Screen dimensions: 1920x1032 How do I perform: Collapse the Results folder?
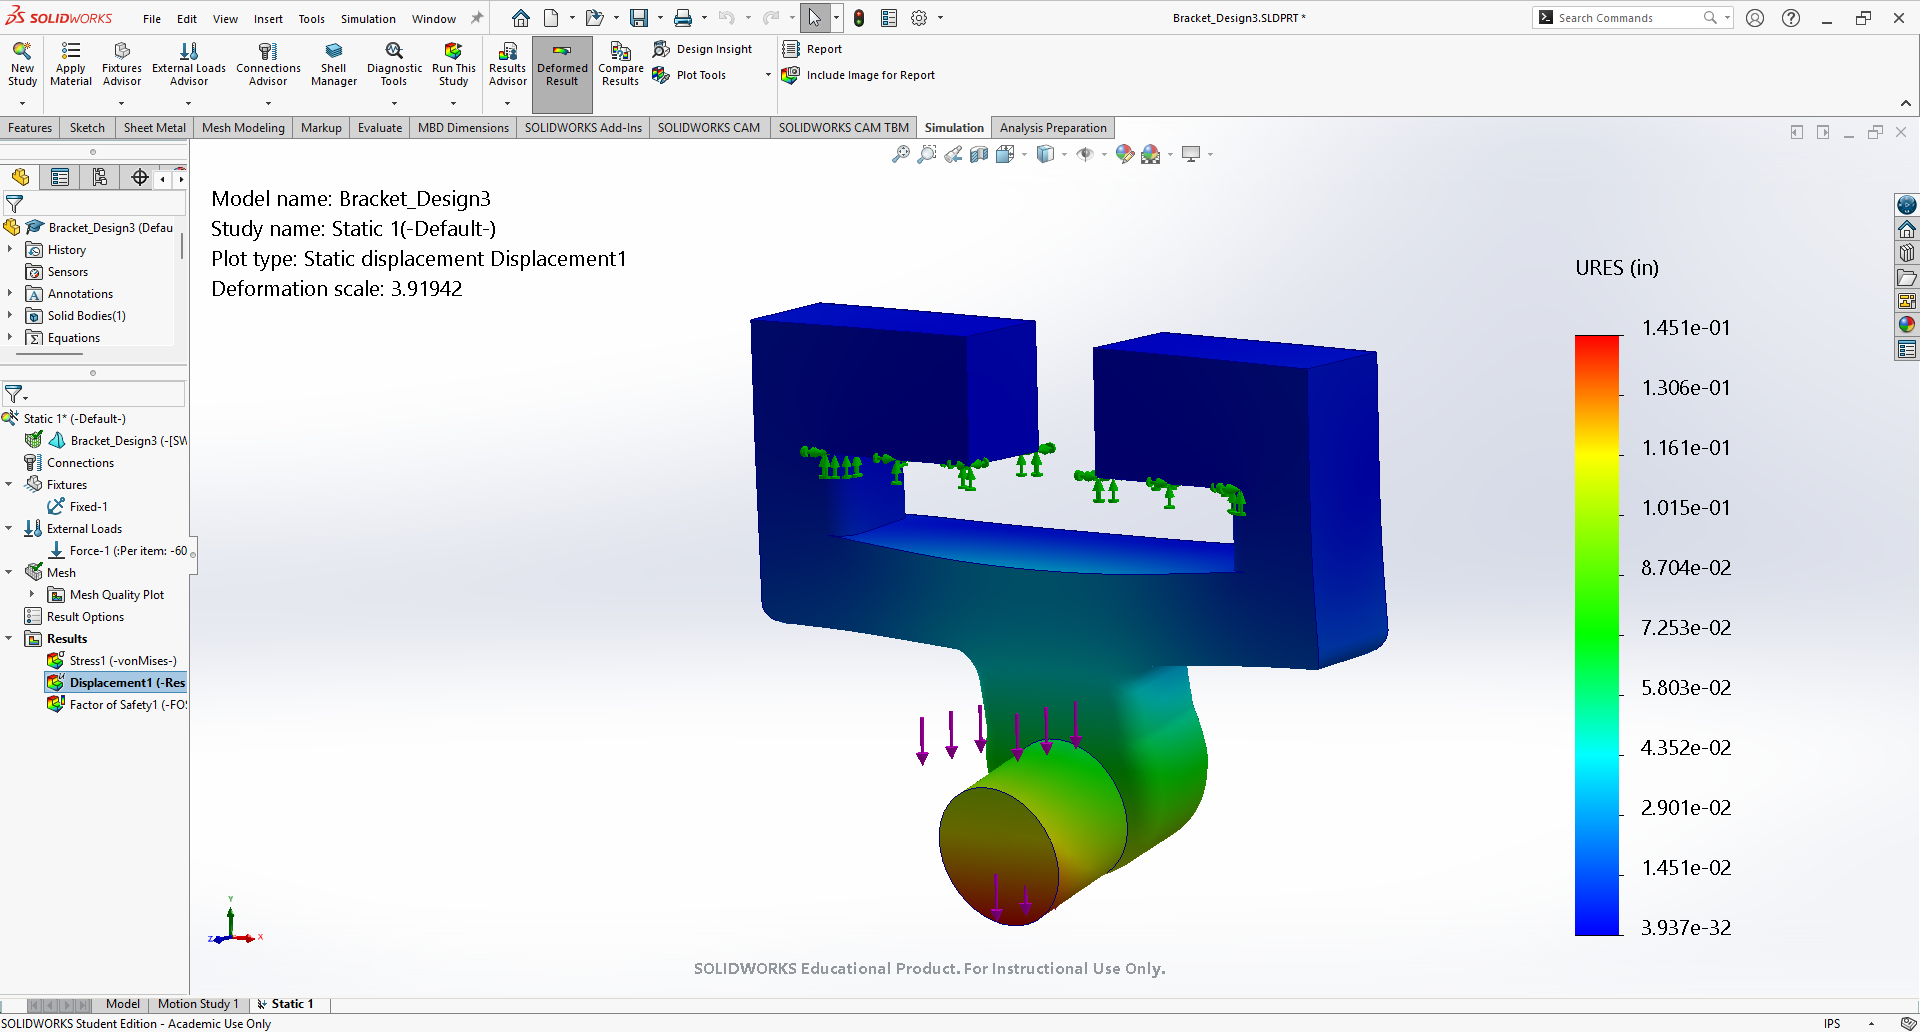(9, 638)
